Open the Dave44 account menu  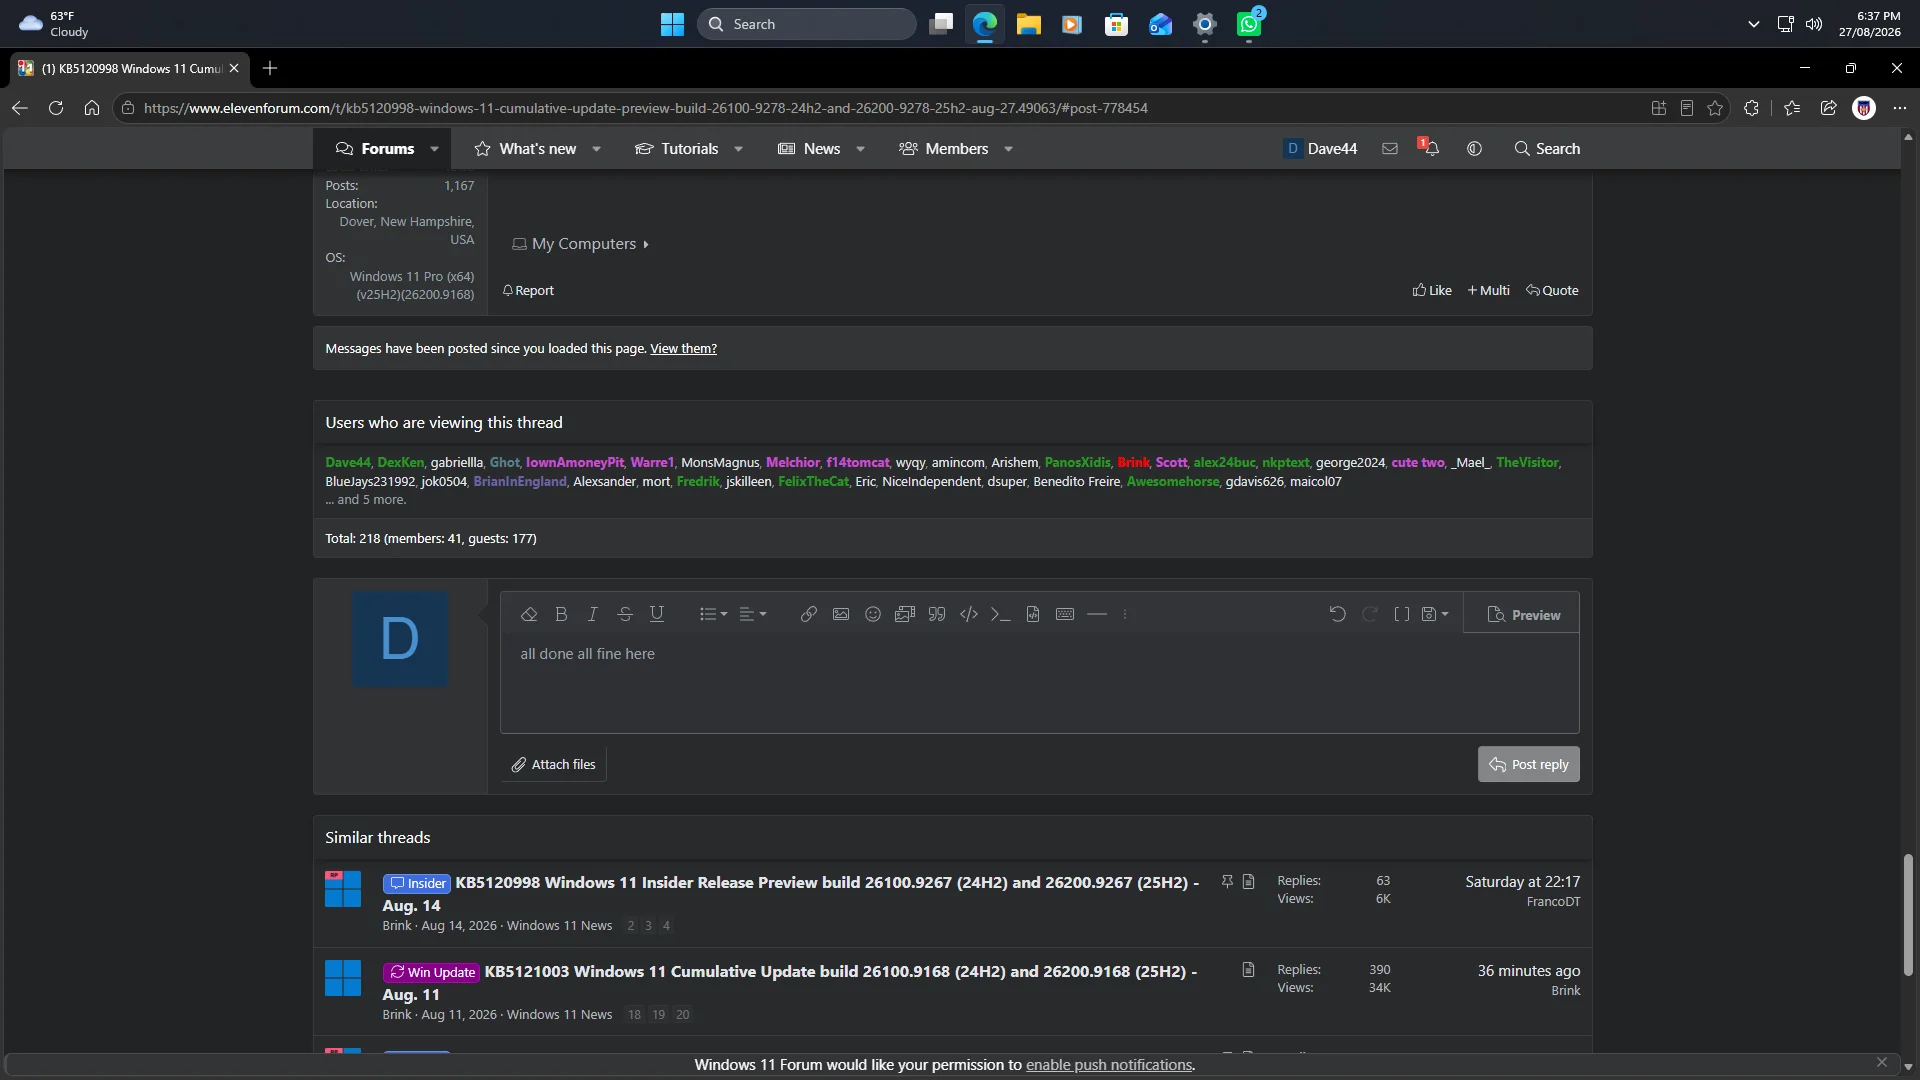pyautogui.click(x=1320, y=149)
